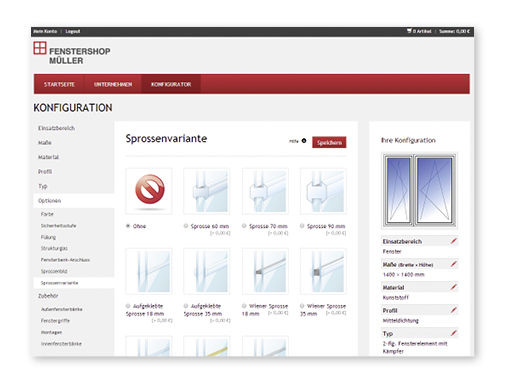
Task: Open the shopping cart icon
Action: [x=409, y=31]
